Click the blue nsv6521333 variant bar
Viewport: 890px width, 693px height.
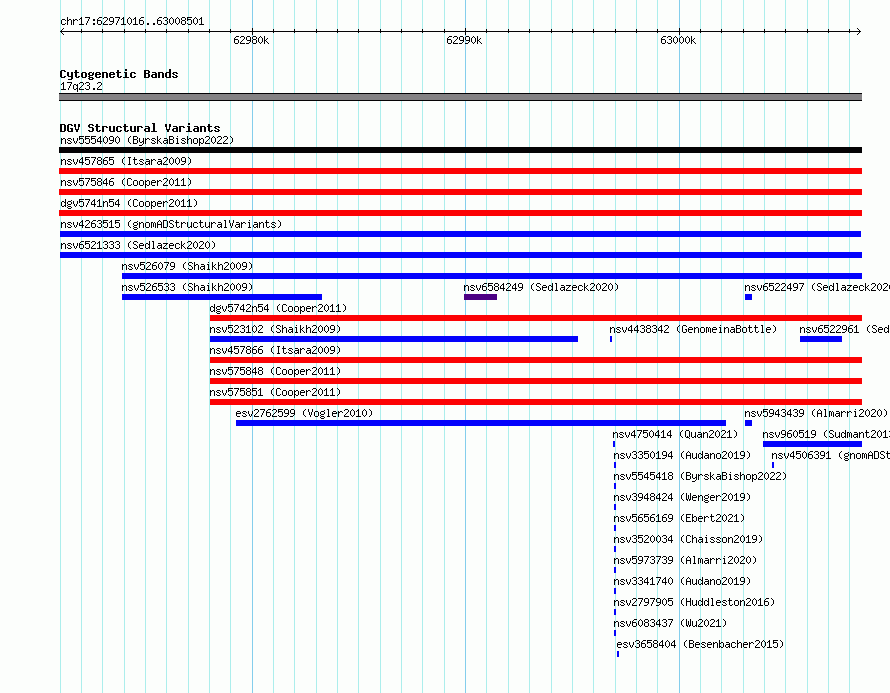click(460, 255)
